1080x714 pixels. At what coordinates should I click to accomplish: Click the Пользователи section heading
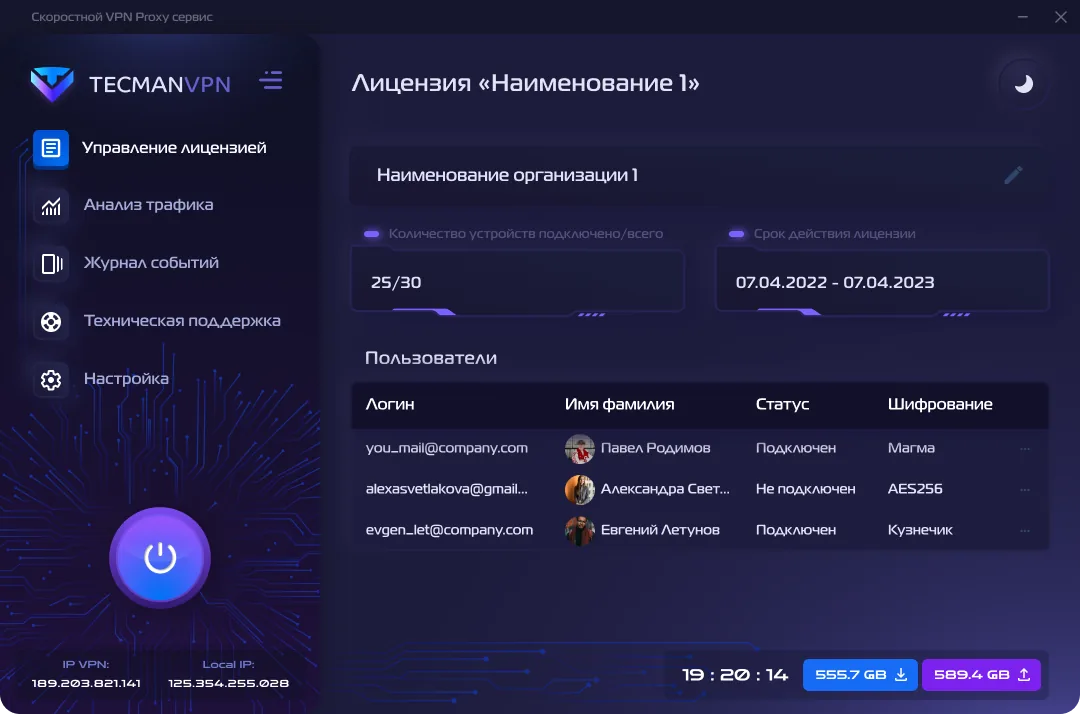point(430,358)
